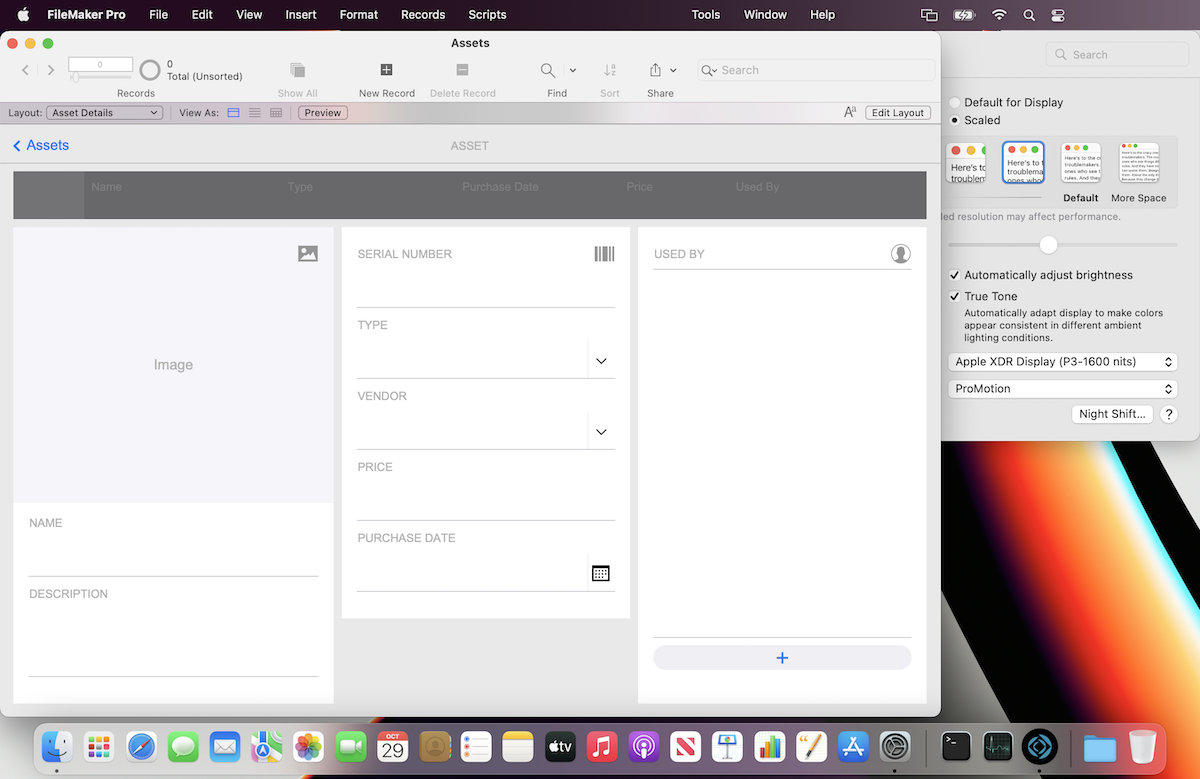Click the barcode icon beside Serial Number
The image size is (1200, 779).
tap(604, 254)
